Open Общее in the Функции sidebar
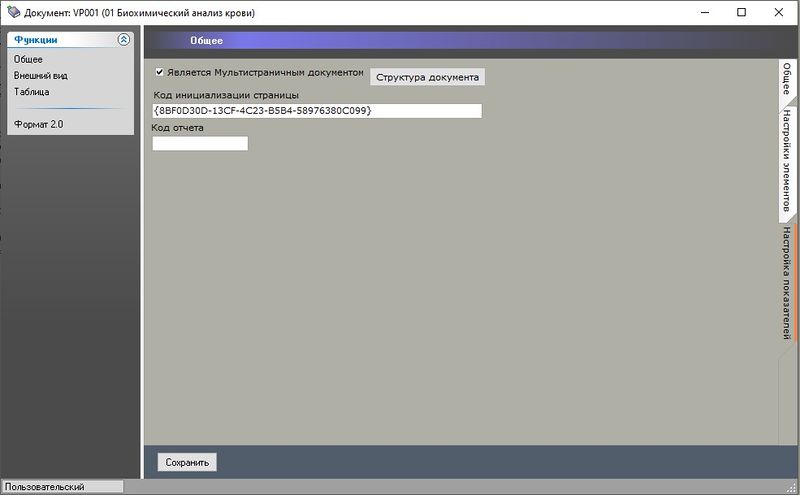800x495 pixels. (x=29, y=59)
